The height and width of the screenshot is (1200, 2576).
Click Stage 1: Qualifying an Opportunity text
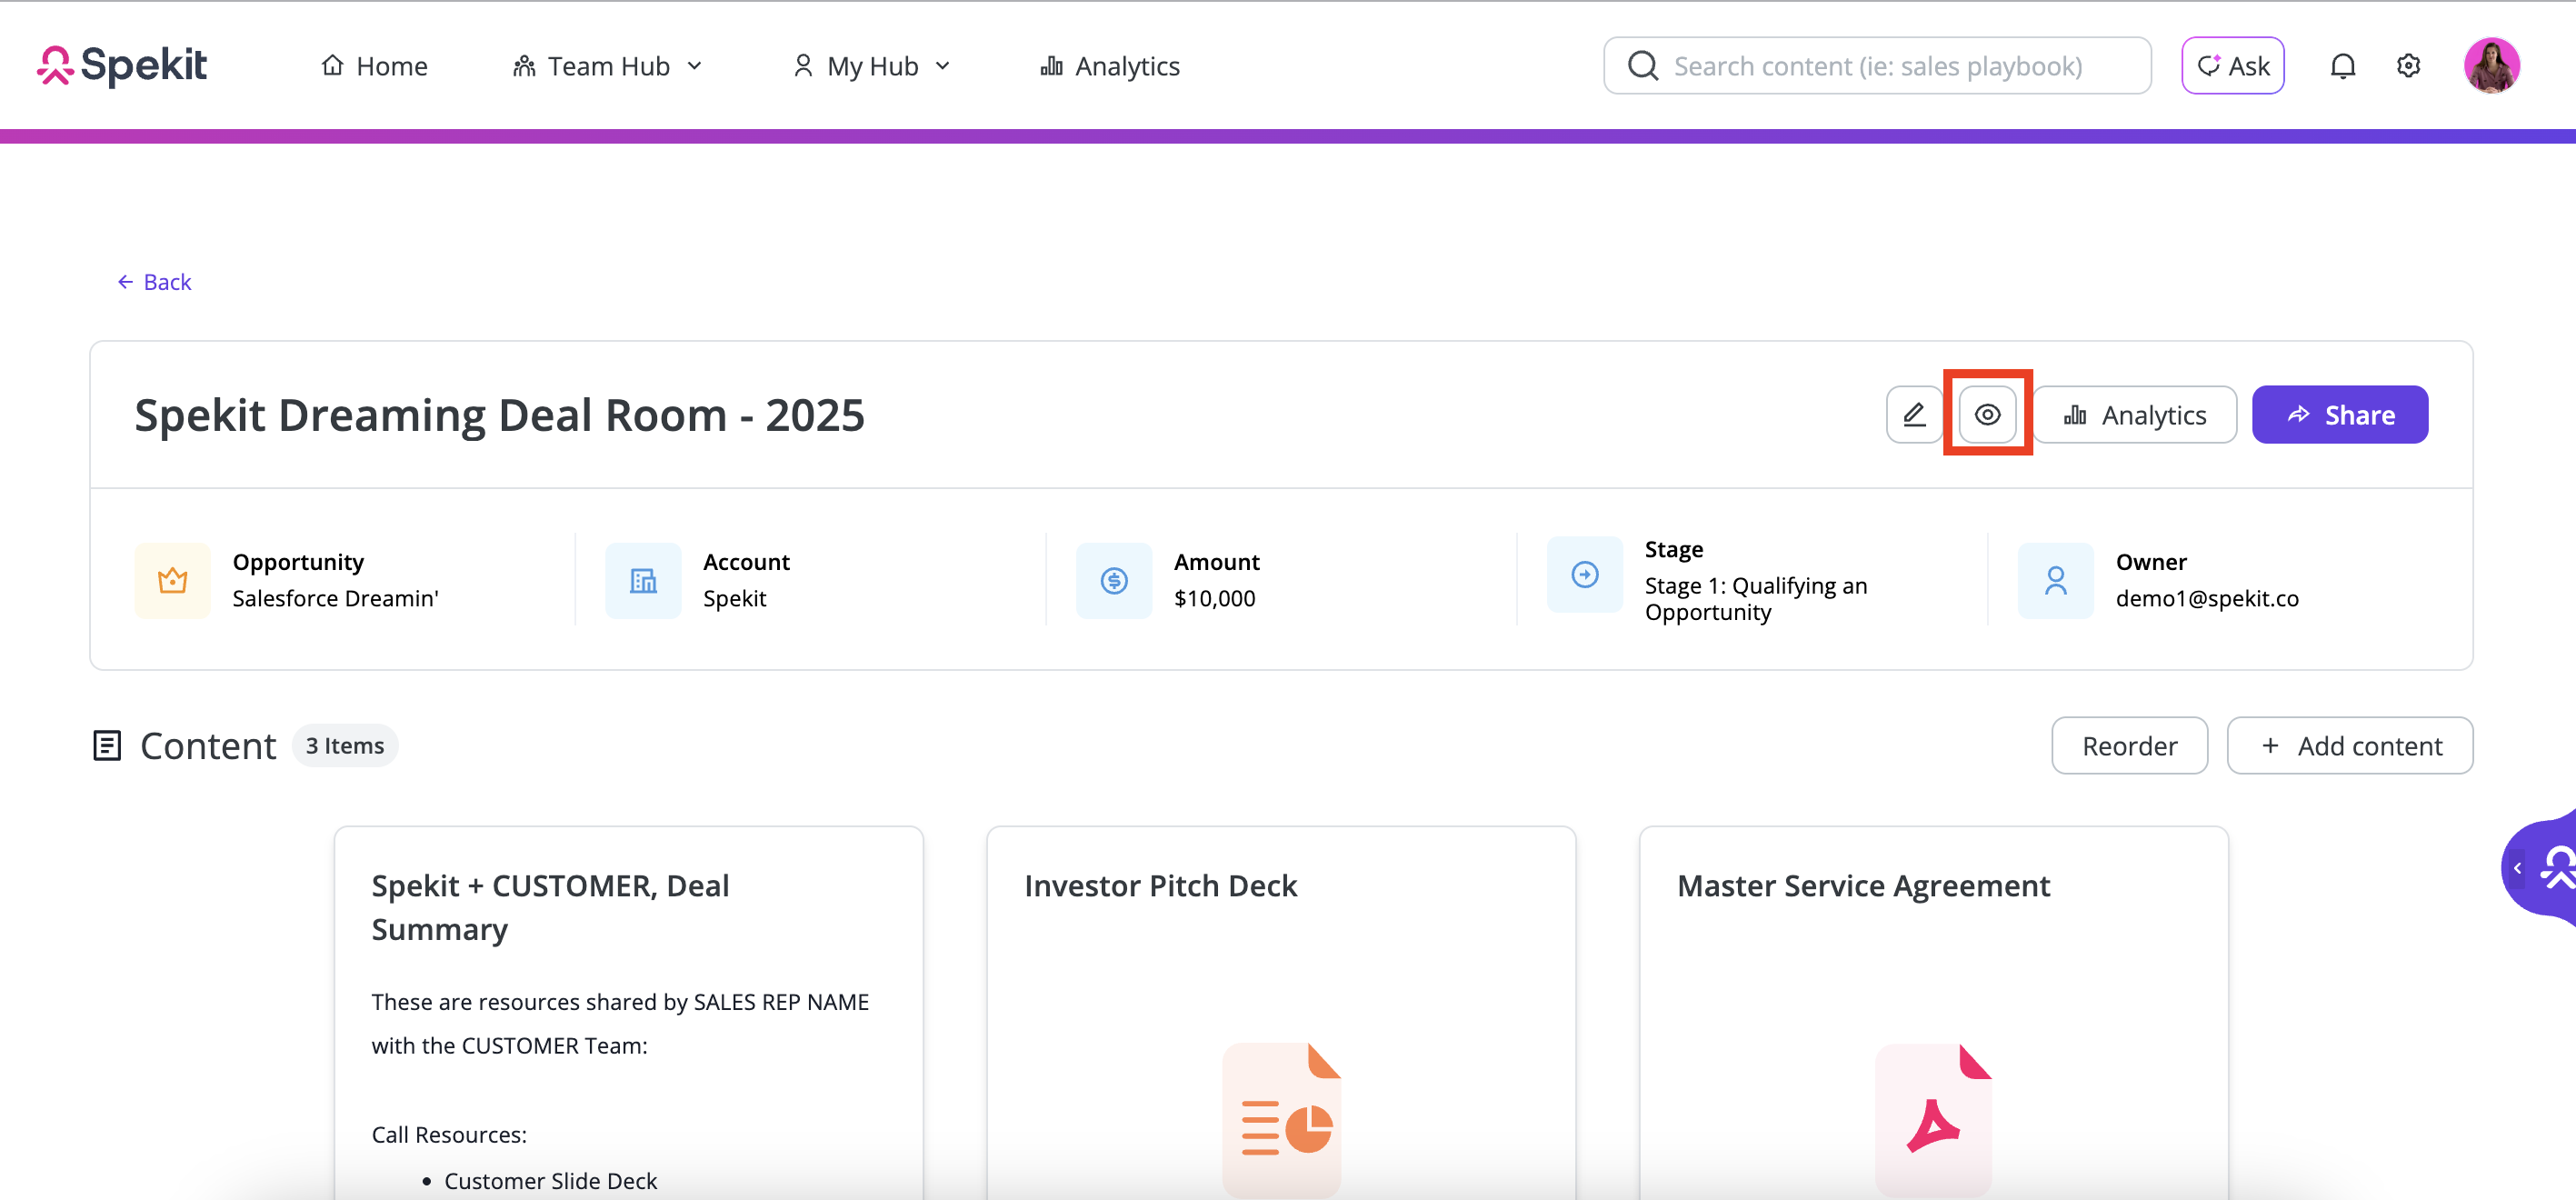click(1756, 598)
